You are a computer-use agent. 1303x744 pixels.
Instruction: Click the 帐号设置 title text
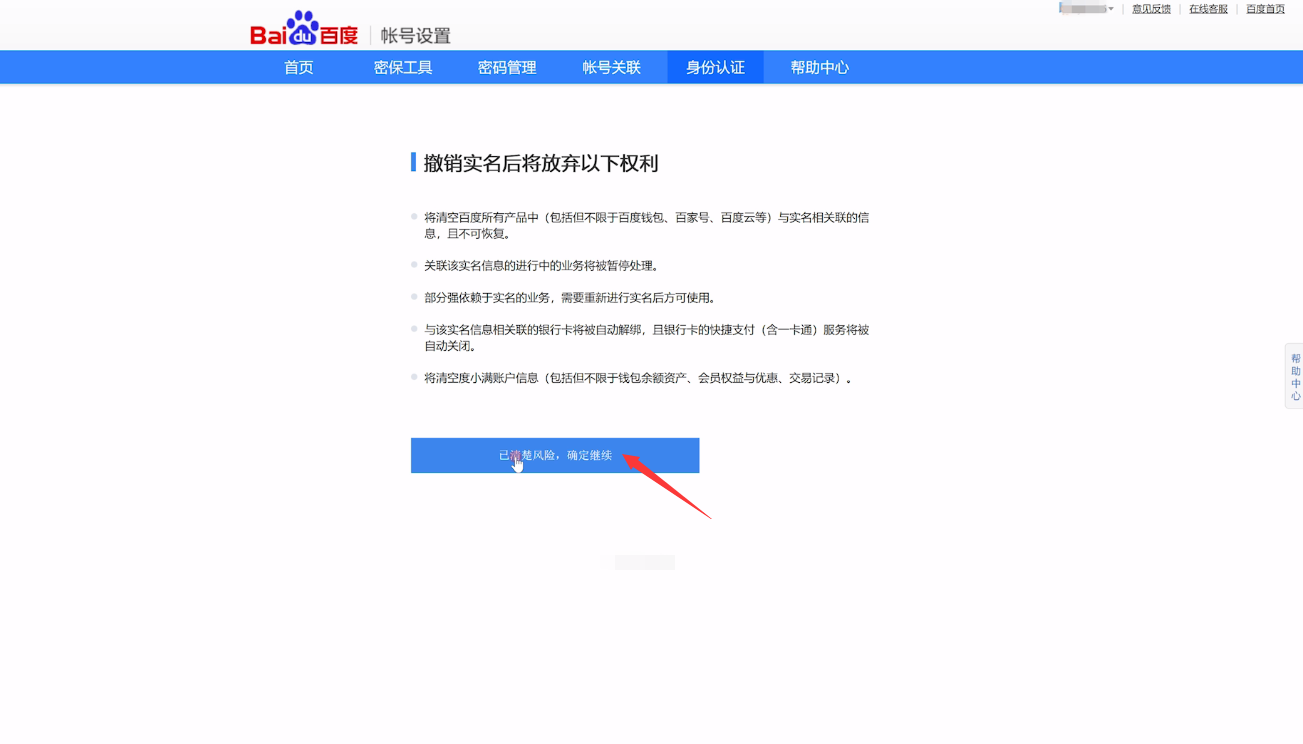click(x=415, y=36)
